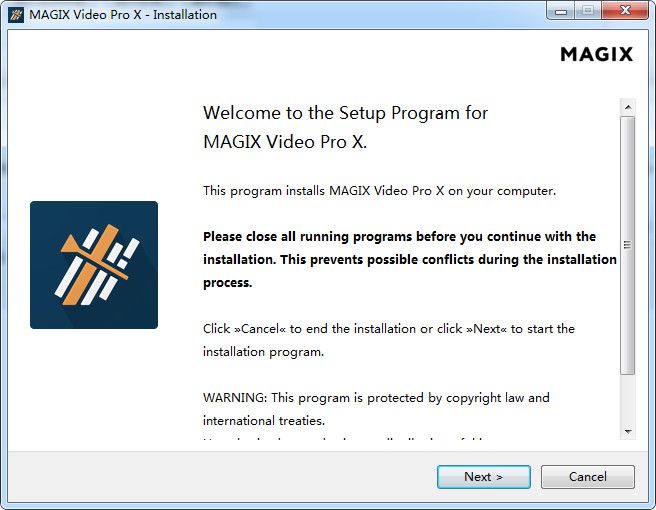
Task: Click the large Video Pro X logo image
Action: tap(94, 265)
